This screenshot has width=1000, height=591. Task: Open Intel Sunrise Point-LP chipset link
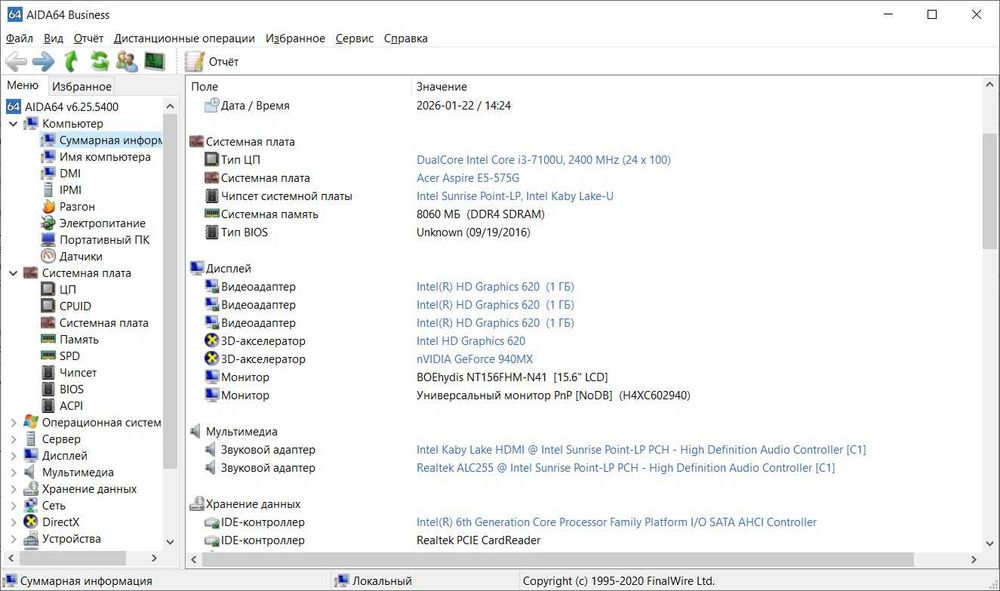point(515,196)
